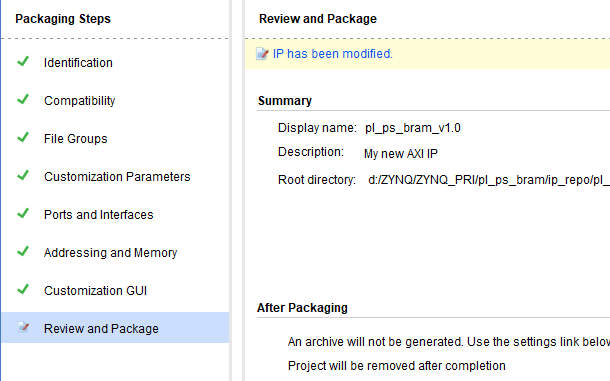Click the checkmark next to Addressing and Memory
The image size is (610, 381).
tap(23, 251)
